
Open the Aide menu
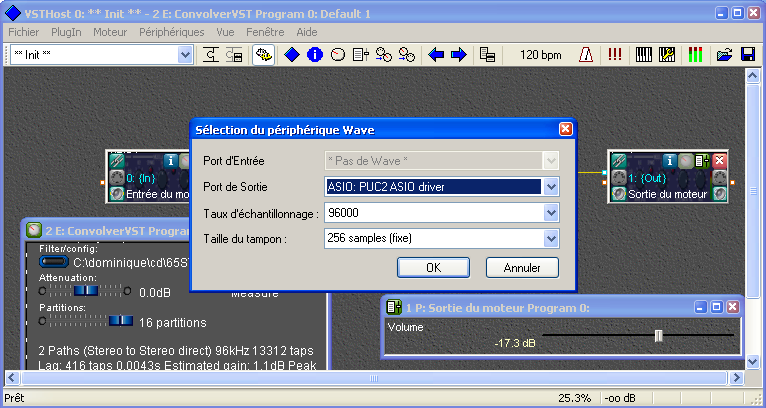click(x=307, y=32)
